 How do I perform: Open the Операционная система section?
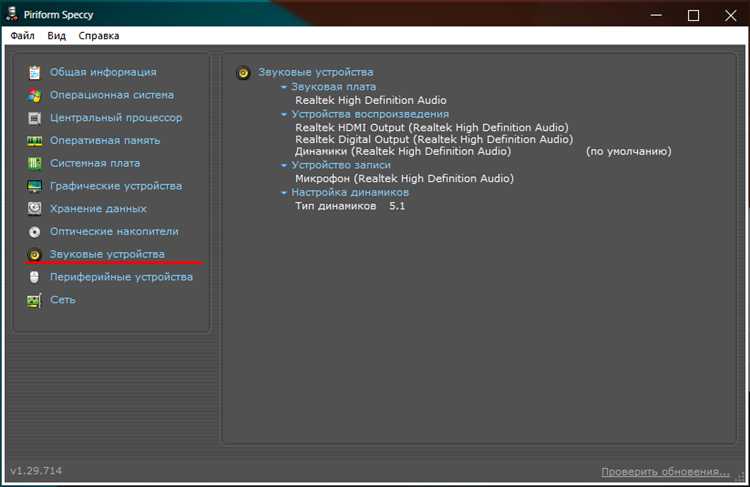pyautogui.click(x=112, y=95)
